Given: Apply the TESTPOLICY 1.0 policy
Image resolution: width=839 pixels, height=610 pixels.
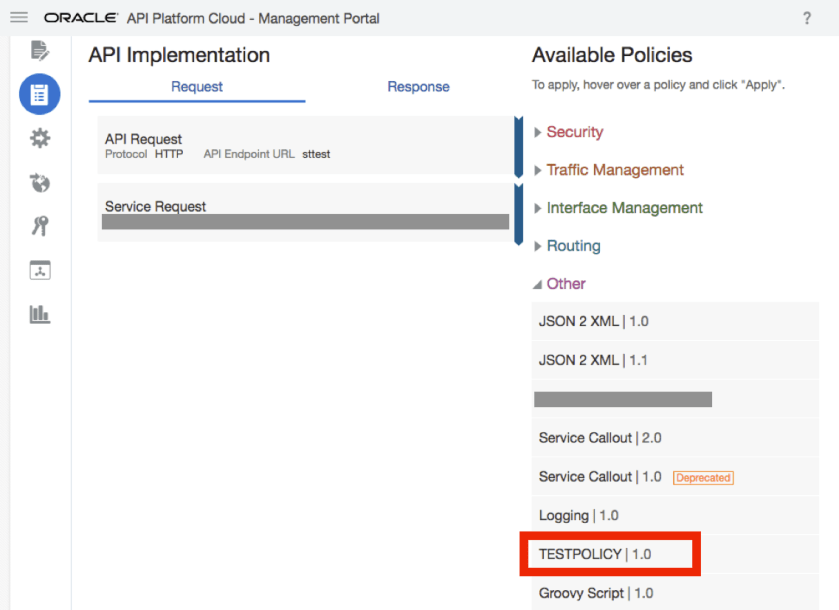Looking at the screenshot, I should 608,553.
